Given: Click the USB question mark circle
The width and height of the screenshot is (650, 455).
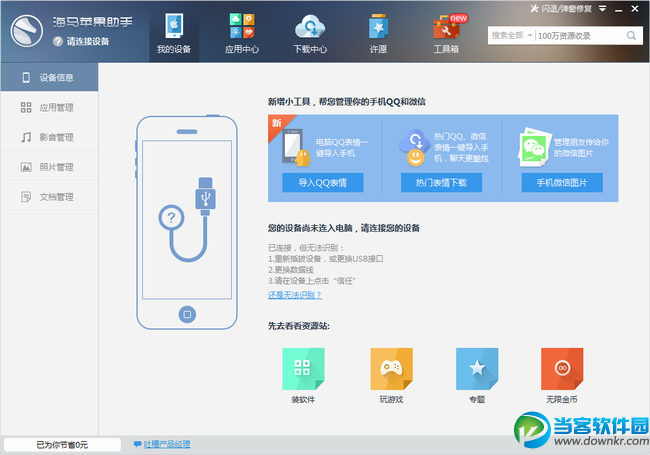Looking at the screenshot, I should (171, 218).
